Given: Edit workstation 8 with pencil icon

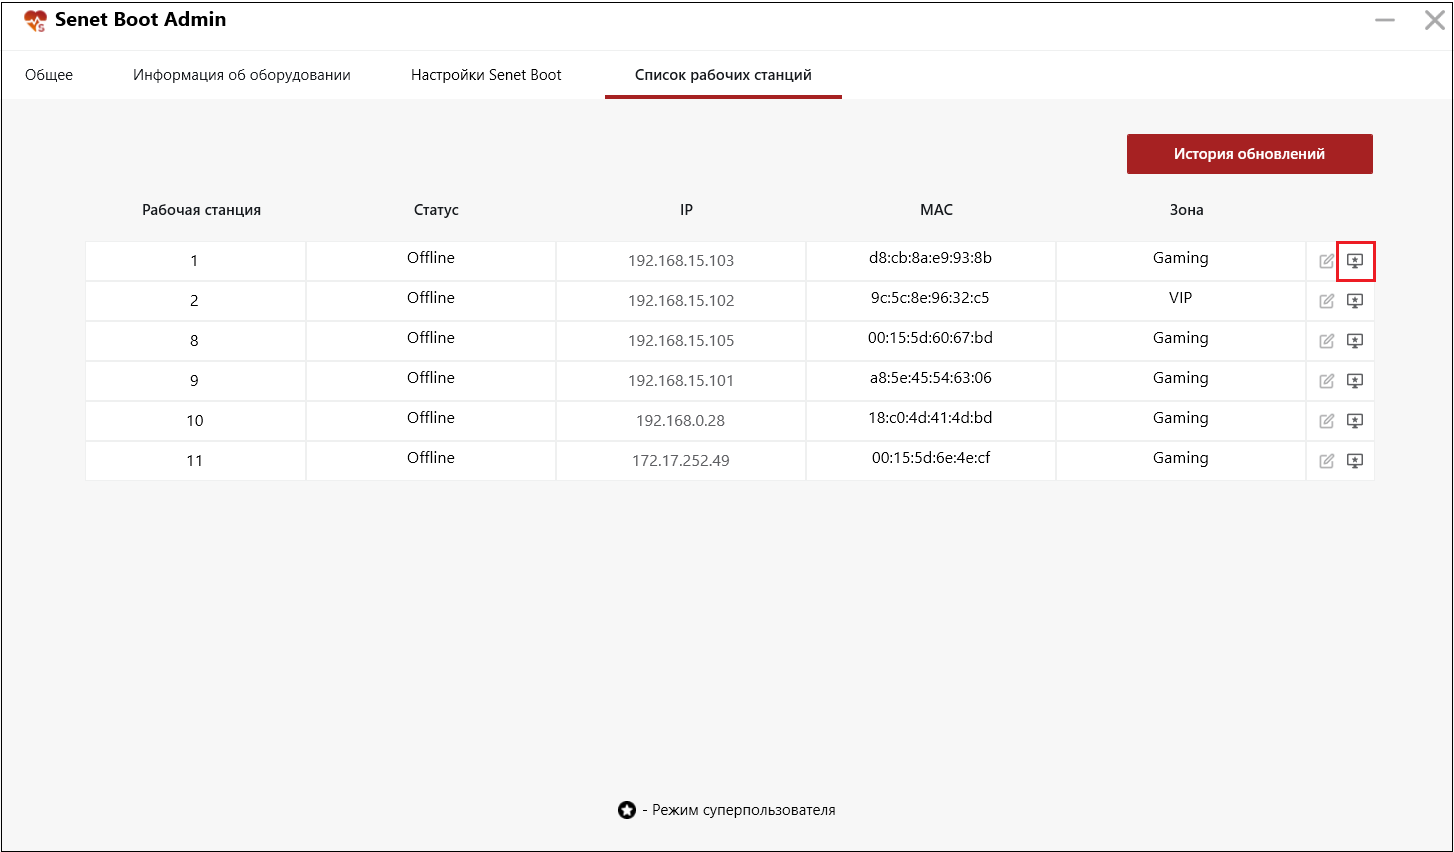Looking at the screenshot, I should [x=1327, y=341].
